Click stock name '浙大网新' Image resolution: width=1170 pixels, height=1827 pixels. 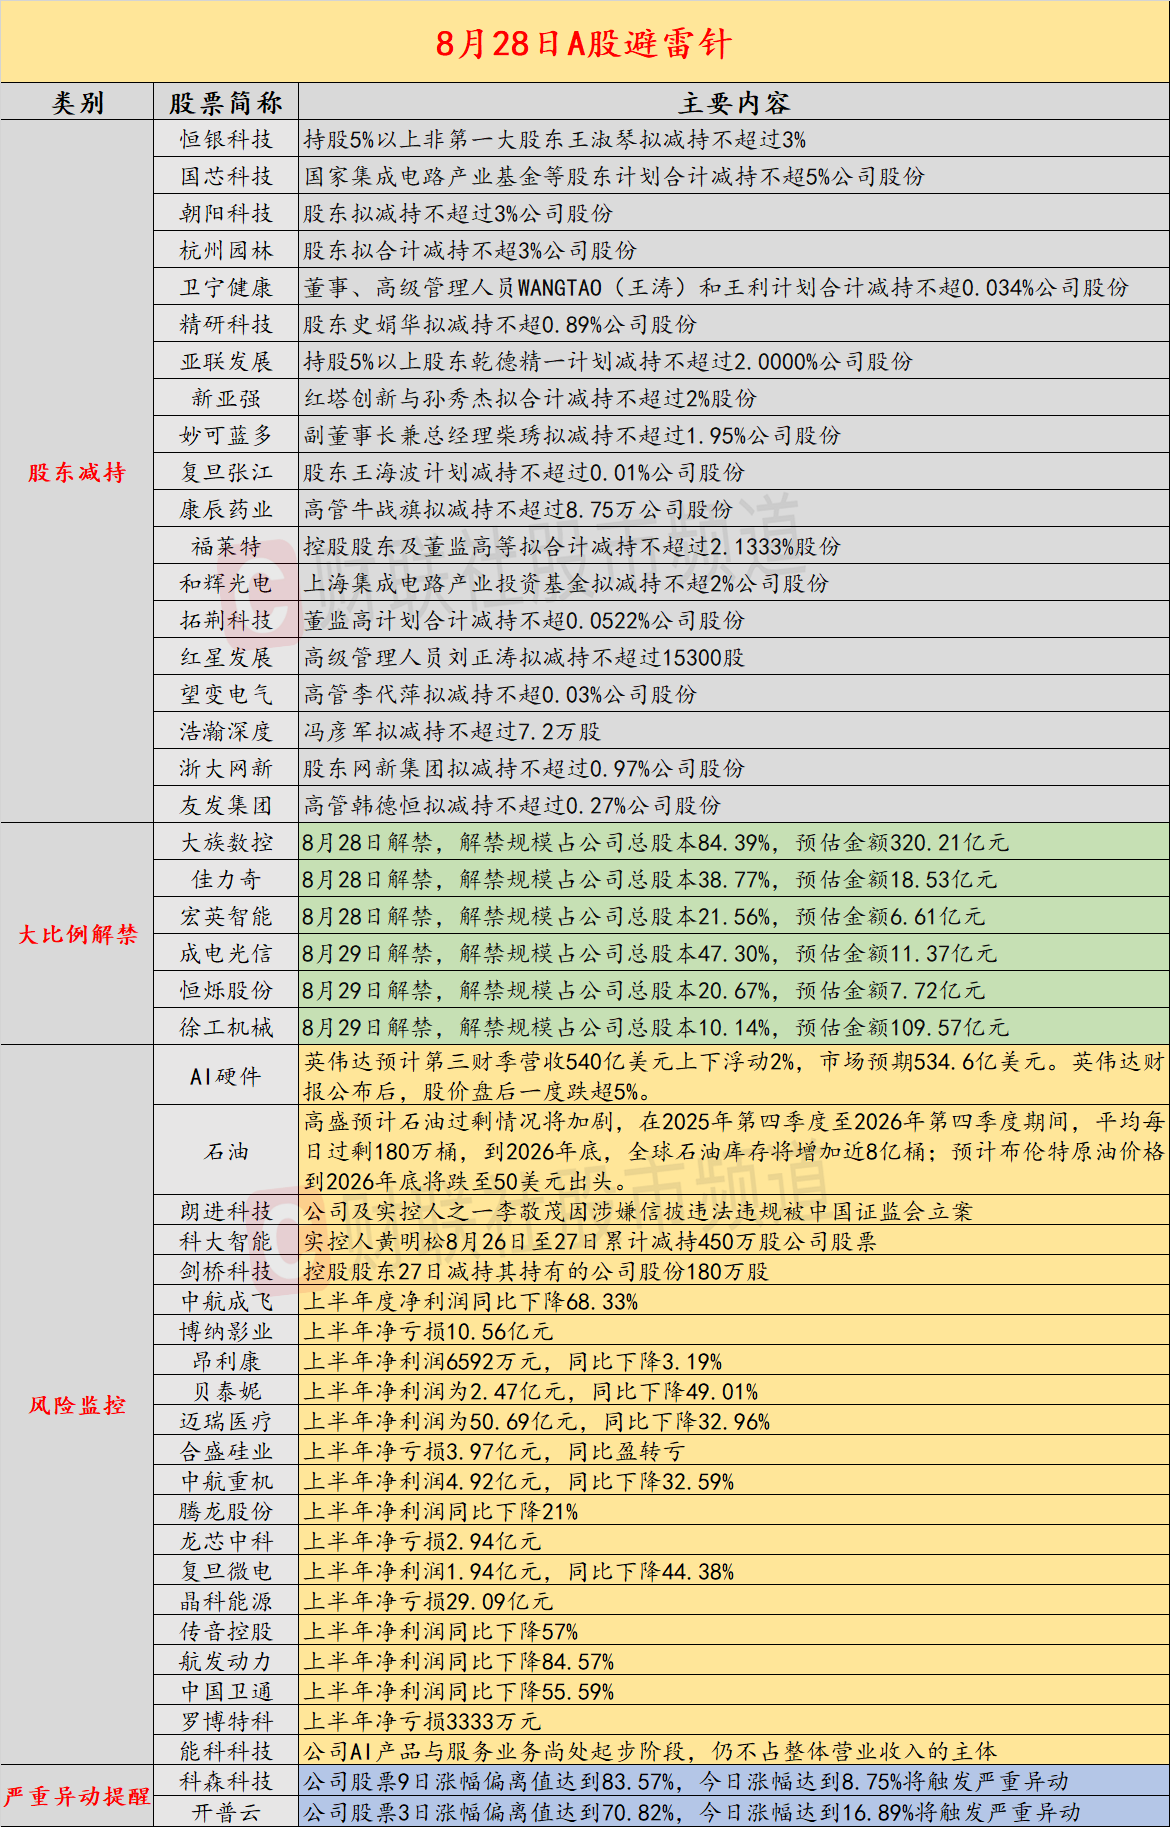[x=226, y=768]
